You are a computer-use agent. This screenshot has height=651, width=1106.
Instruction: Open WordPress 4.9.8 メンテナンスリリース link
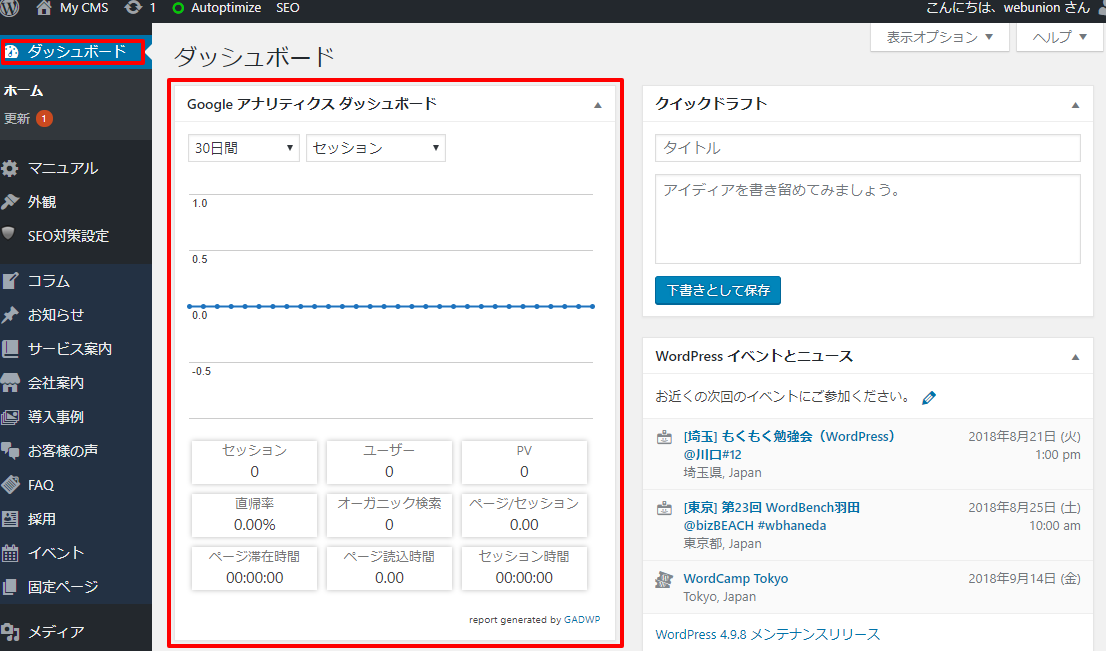tap(767, 634)
